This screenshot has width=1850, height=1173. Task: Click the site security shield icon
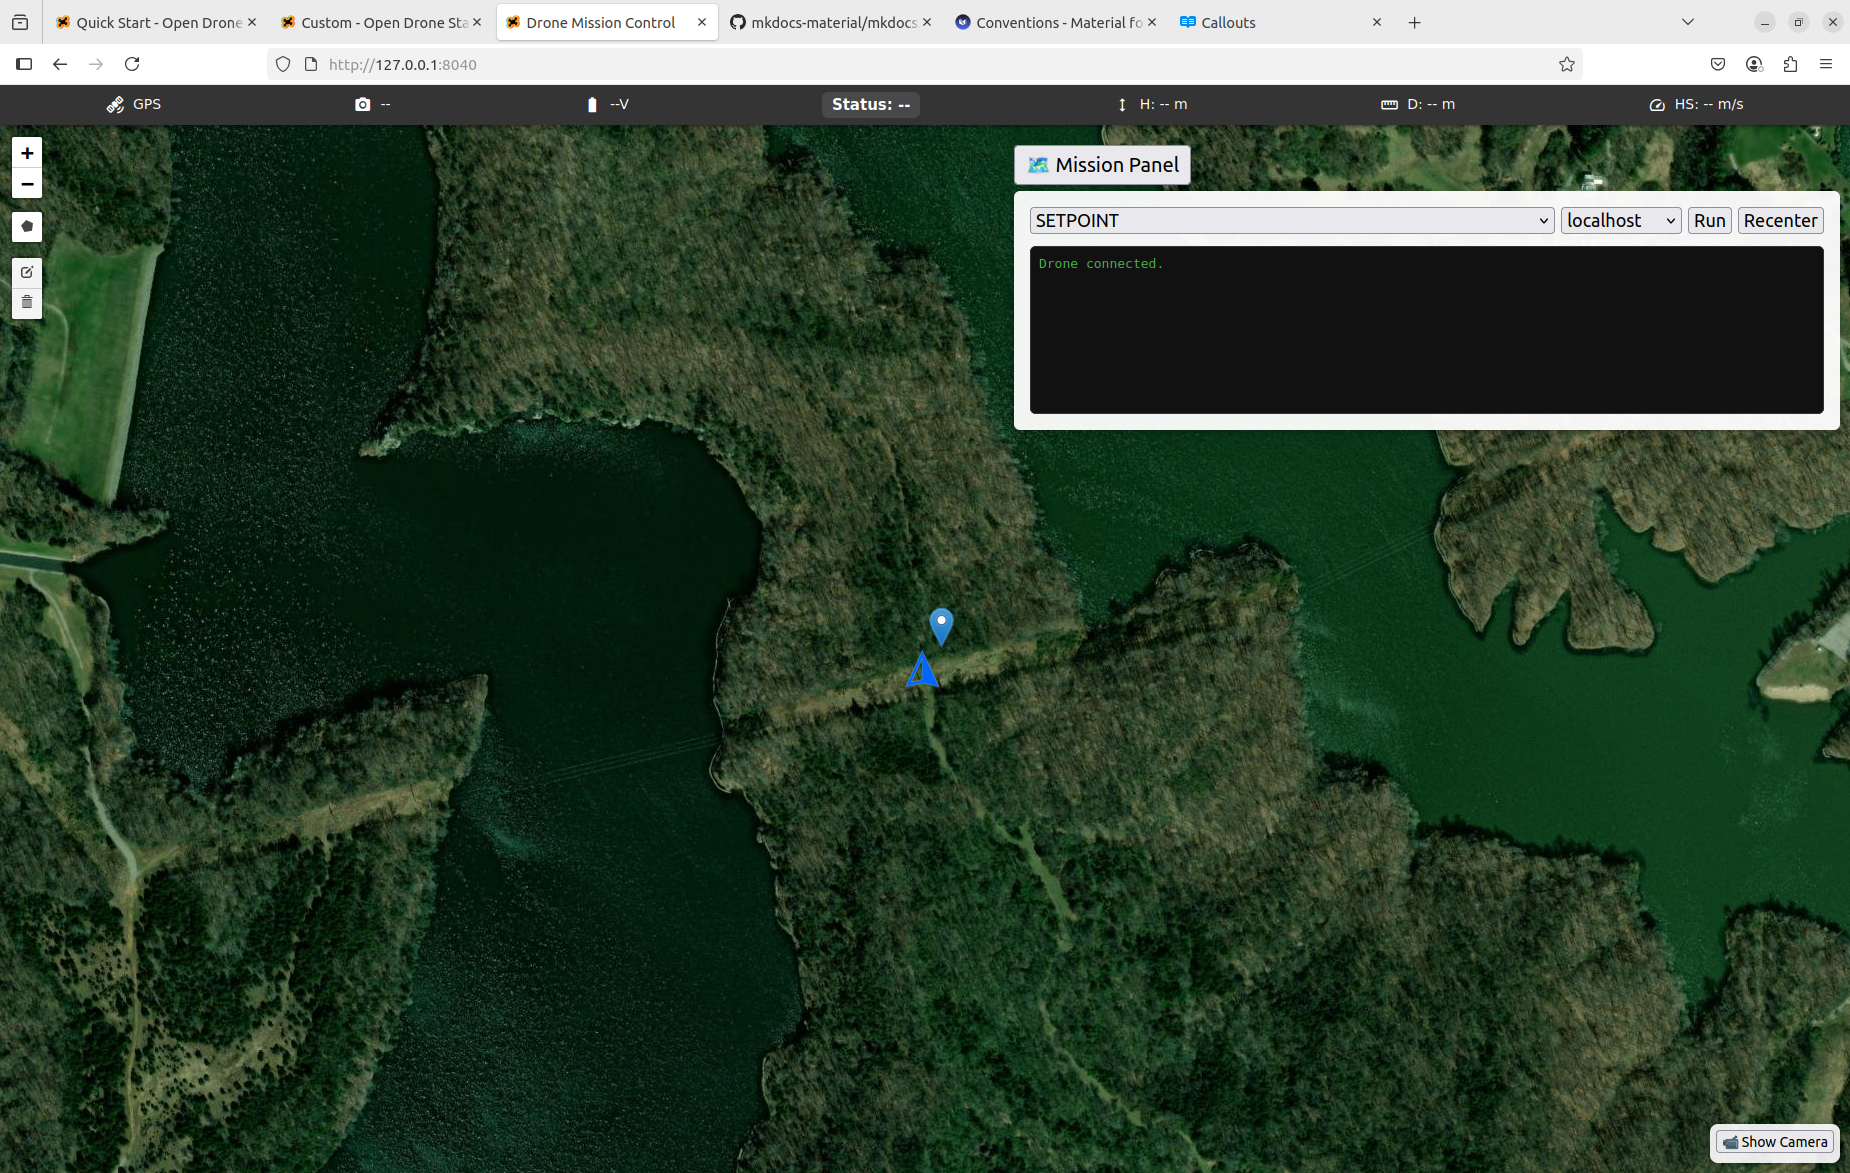coord(283,64)
